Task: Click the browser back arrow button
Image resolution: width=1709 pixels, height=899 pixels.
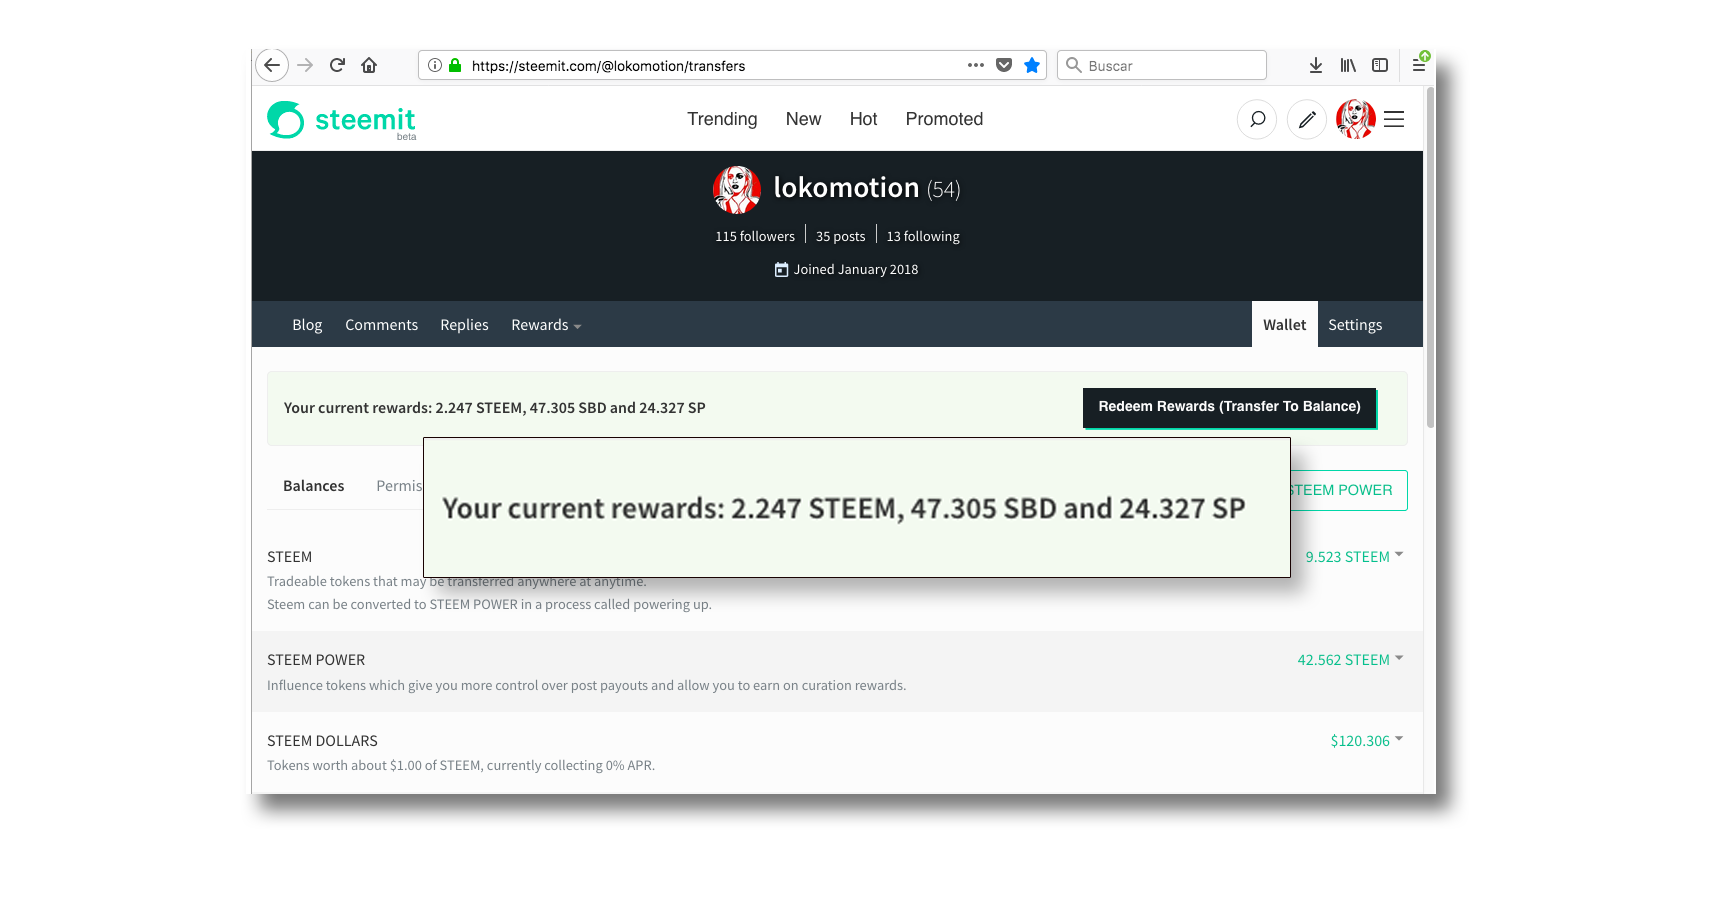Action: (272, 65)
